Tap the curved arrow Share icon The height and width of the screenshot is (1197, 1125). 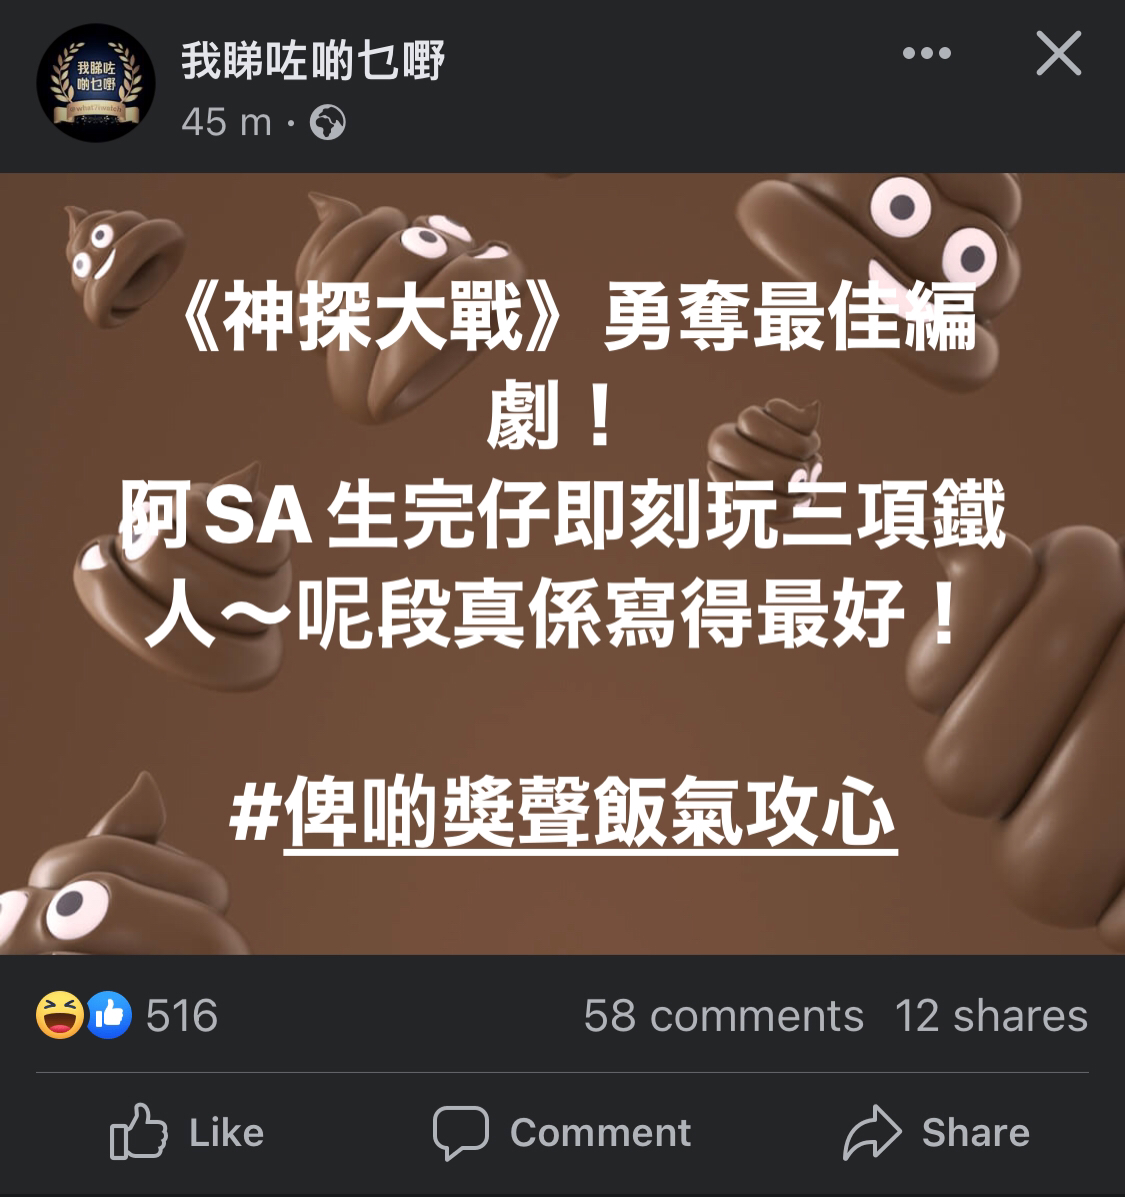[x=872, y=1132]
